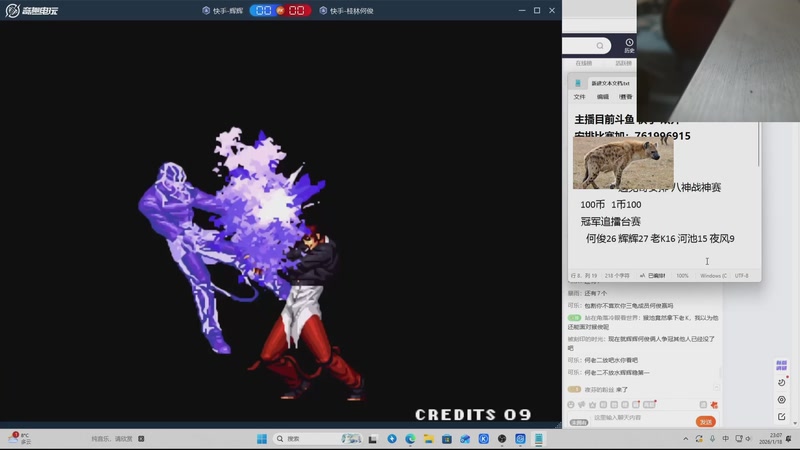The image size is (800, 450).
Task: Click the 行 8, 列 19 cursor position status
Action: point(584,276)
